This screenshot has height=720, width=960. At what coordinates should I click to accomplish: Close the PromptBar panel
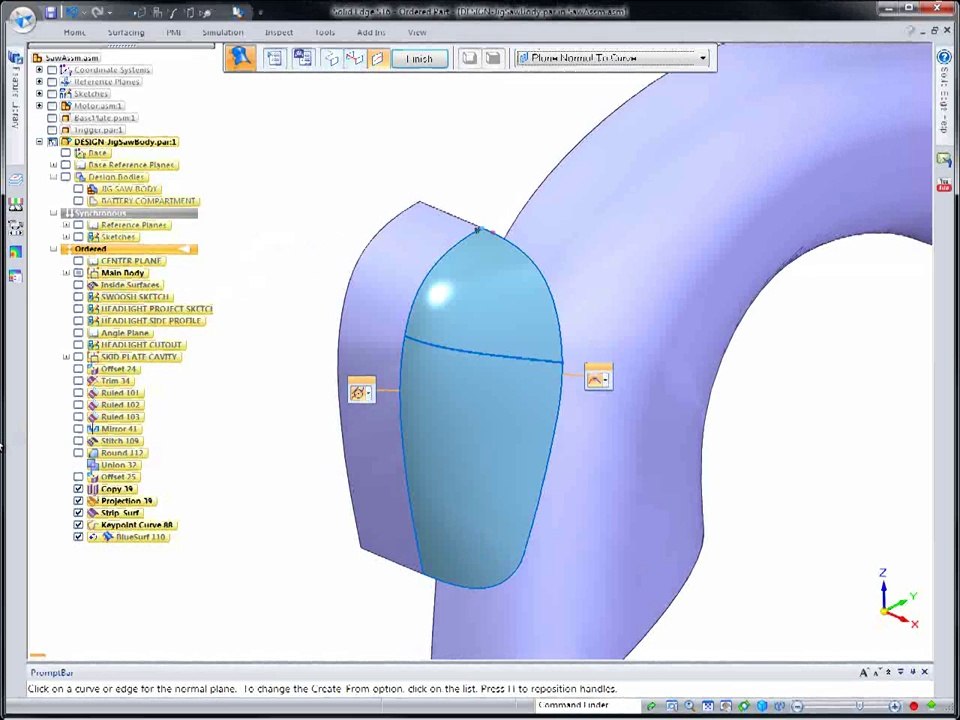click(x=925, y=672)
